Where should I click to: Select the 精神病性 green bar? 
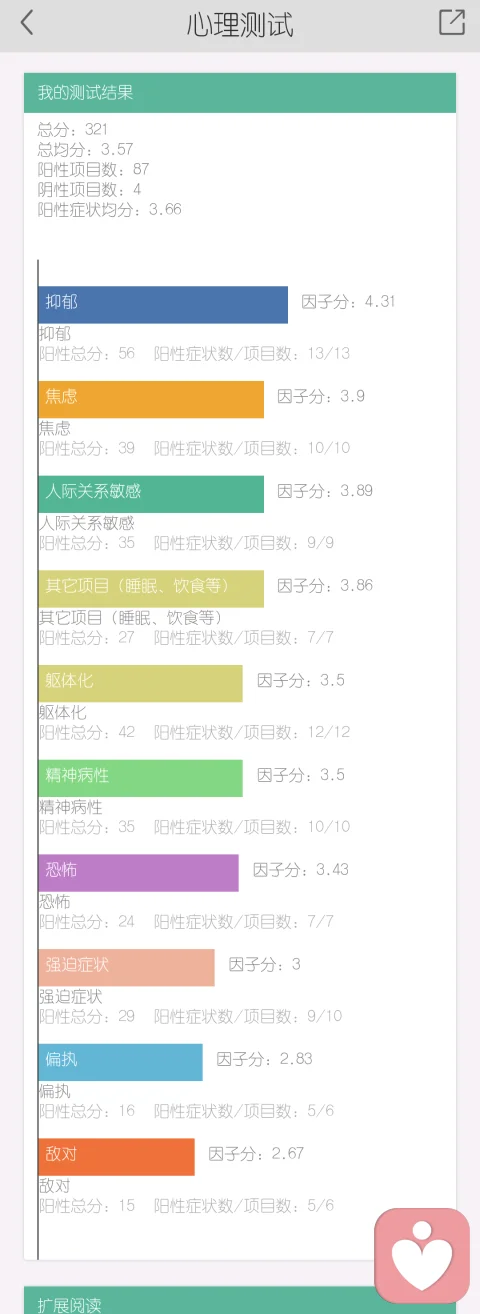click(140, 778)
